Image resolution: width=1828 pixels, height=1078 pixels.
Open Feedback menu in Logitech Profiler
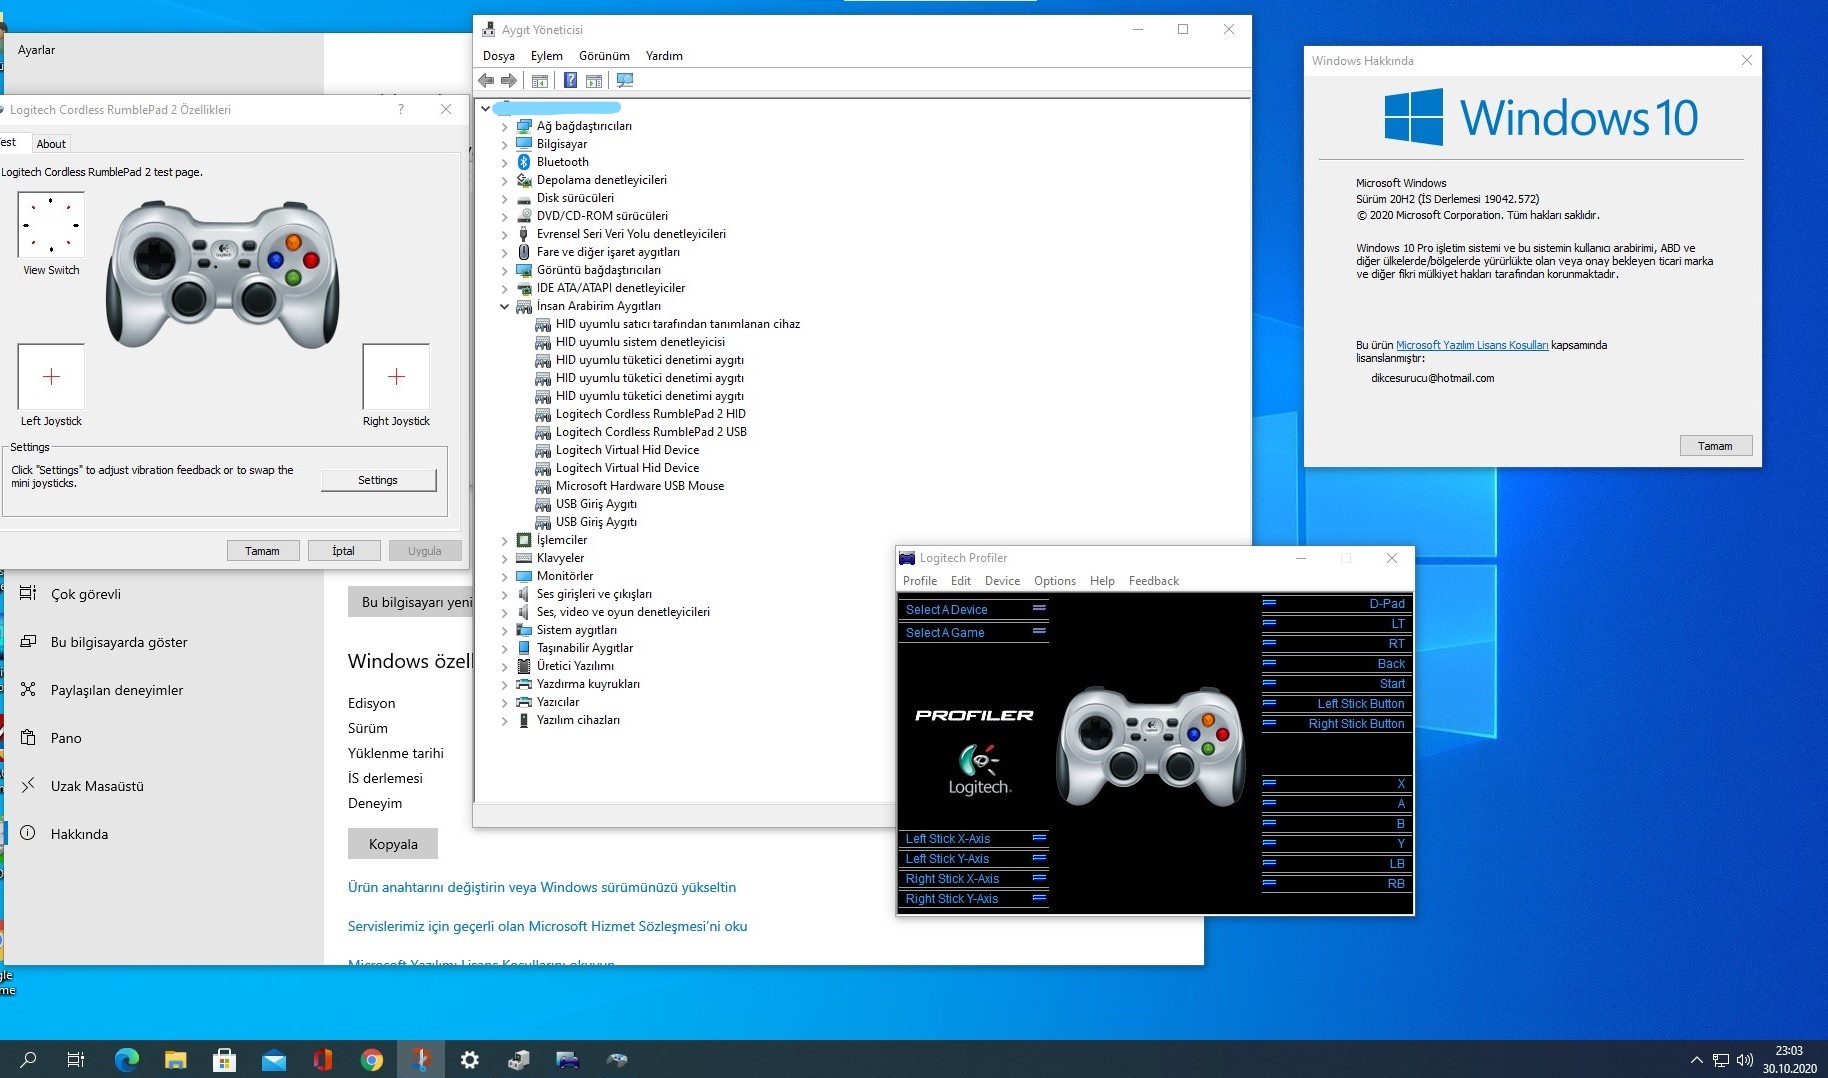1154,581
